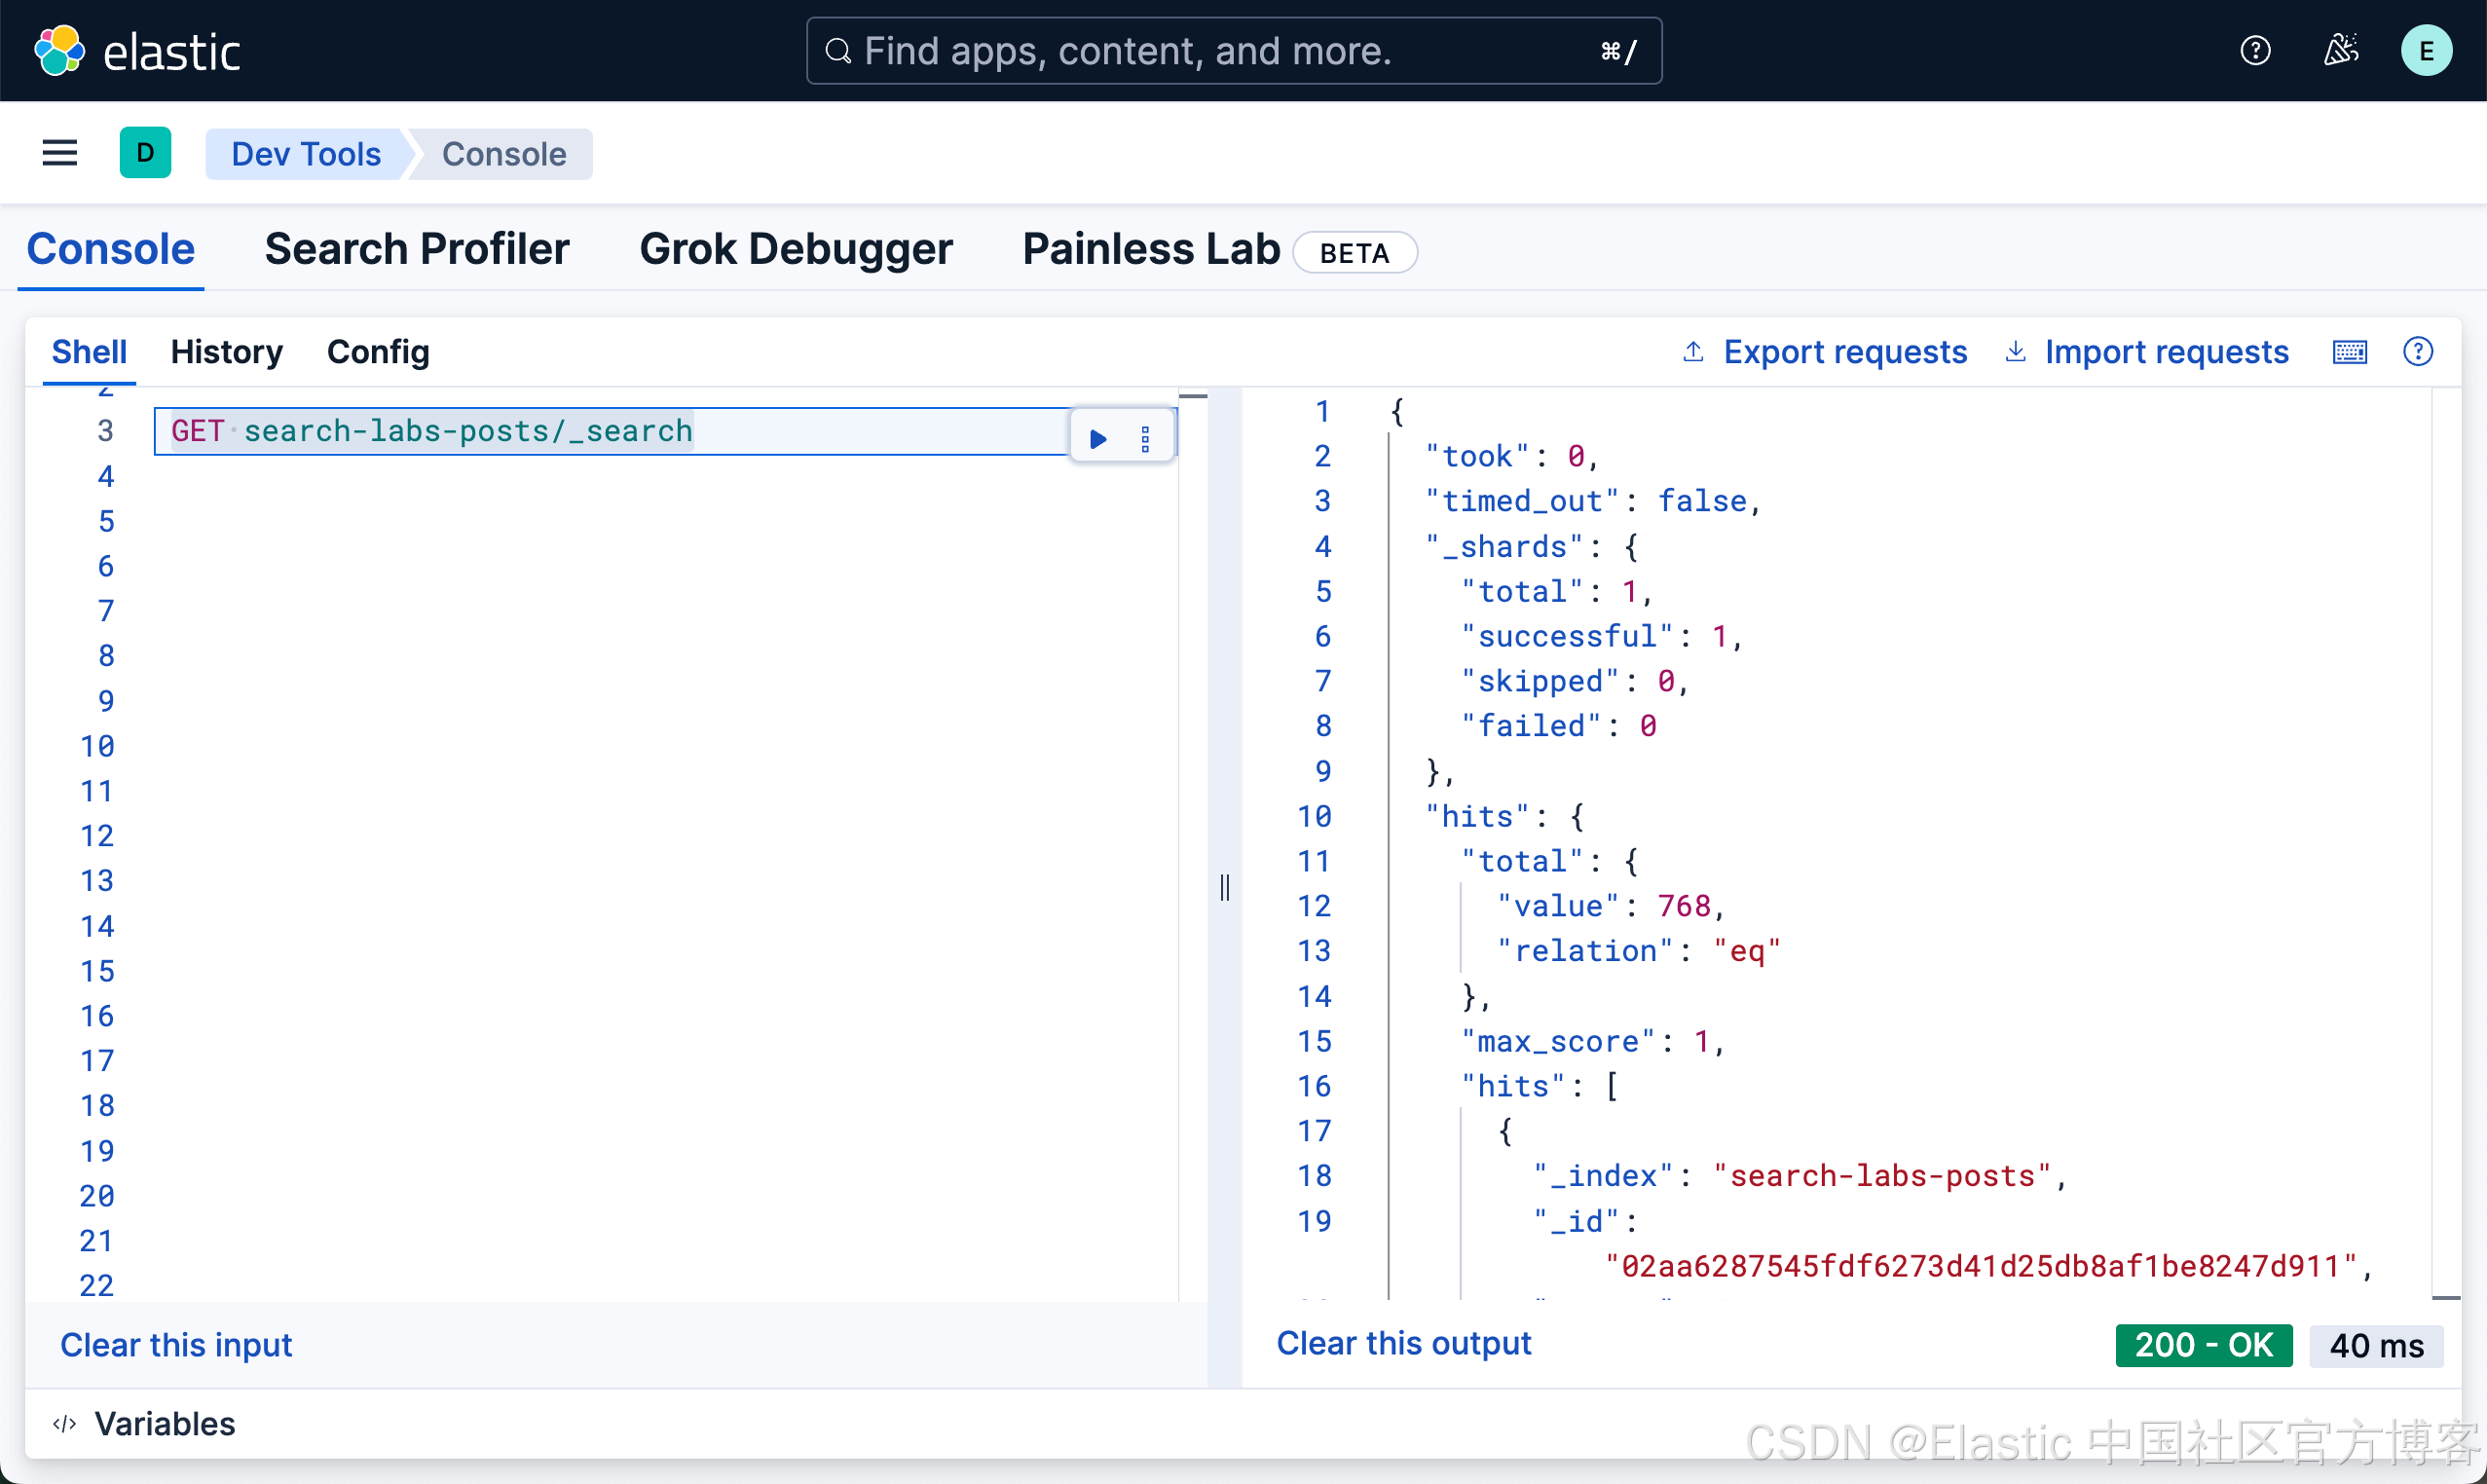The height and width of the screenshot is (1484, 2487).
Task: Open the Config tab
Action: click(378, 352)
